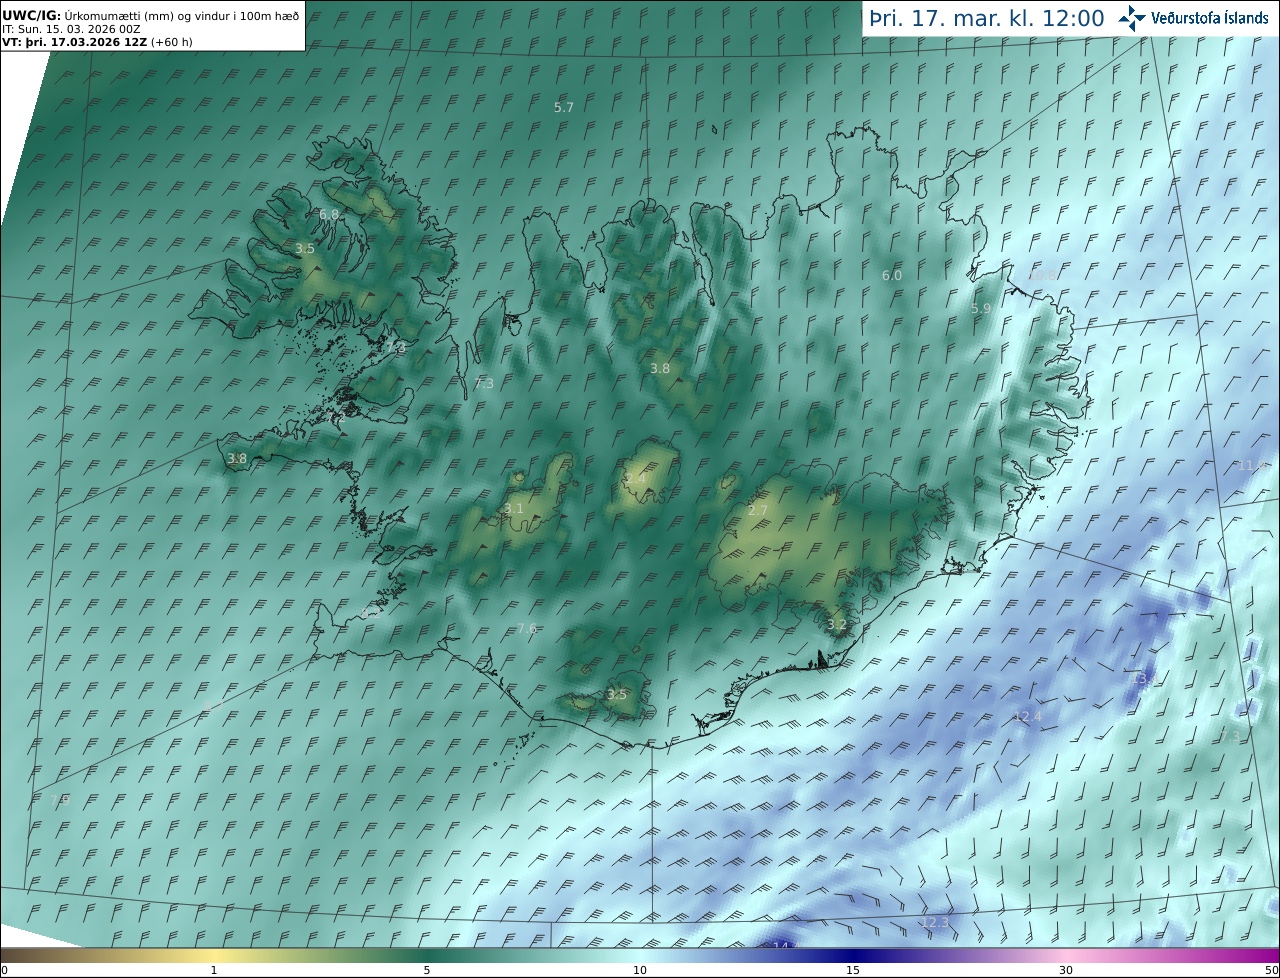This screenshot has width=1280, height=978.
Task: Click colorbar tick label 50
Action: [1271, 970]
